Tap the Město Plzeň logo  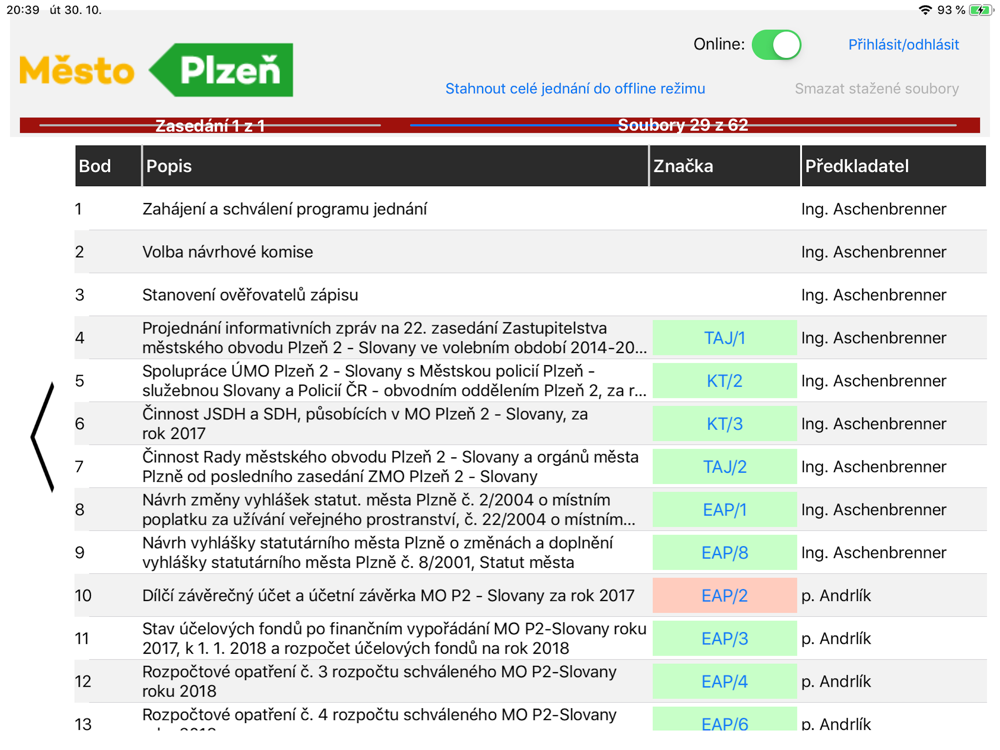click(x=156, y=70)
